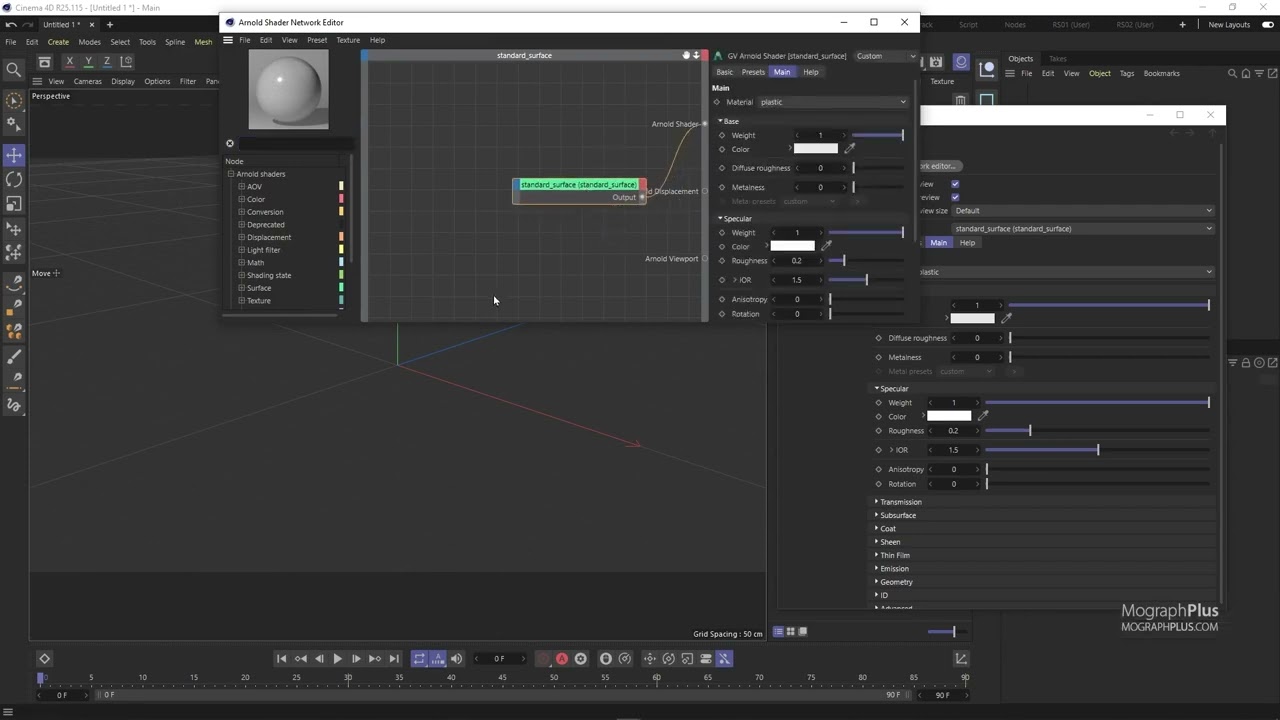Click the play forward button in timeline
This screenshot has height=720, width=1280.
point(337,658)
